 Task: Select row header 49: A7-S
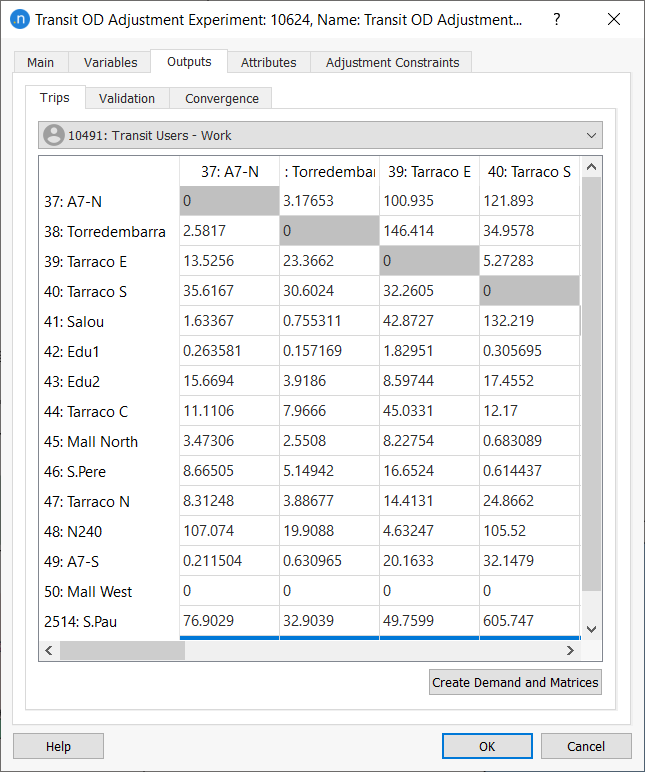click(109, 562)
